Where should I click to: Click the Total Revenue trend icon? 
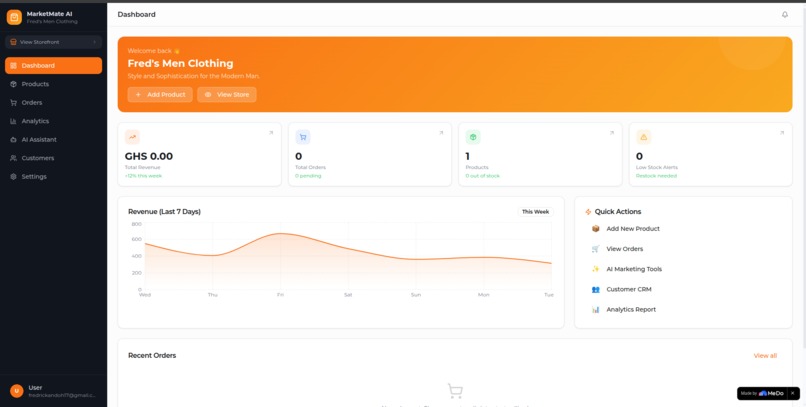(132, 137)
